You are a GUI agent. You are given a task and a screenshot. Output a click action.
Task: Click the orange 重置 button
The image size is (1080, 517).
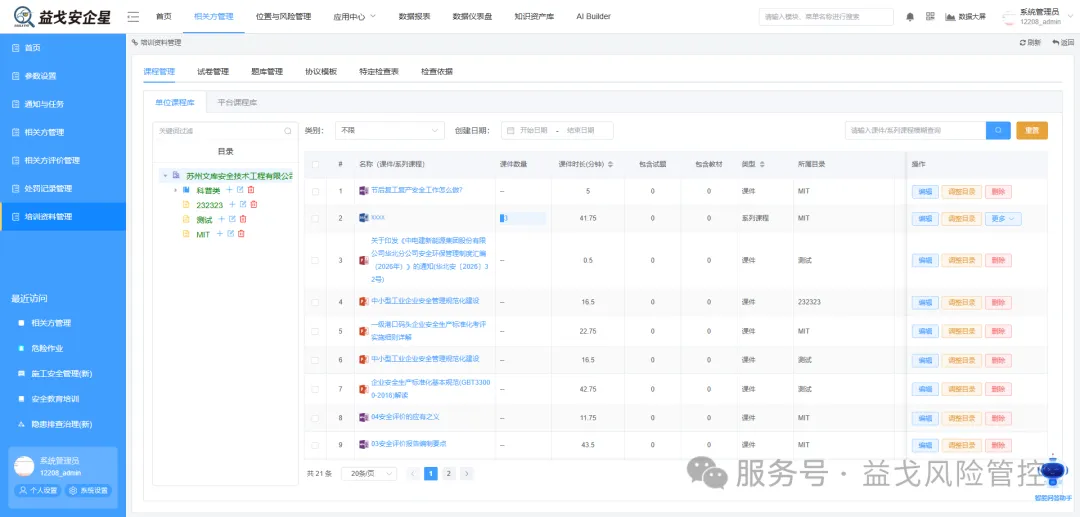(1032, 130)
